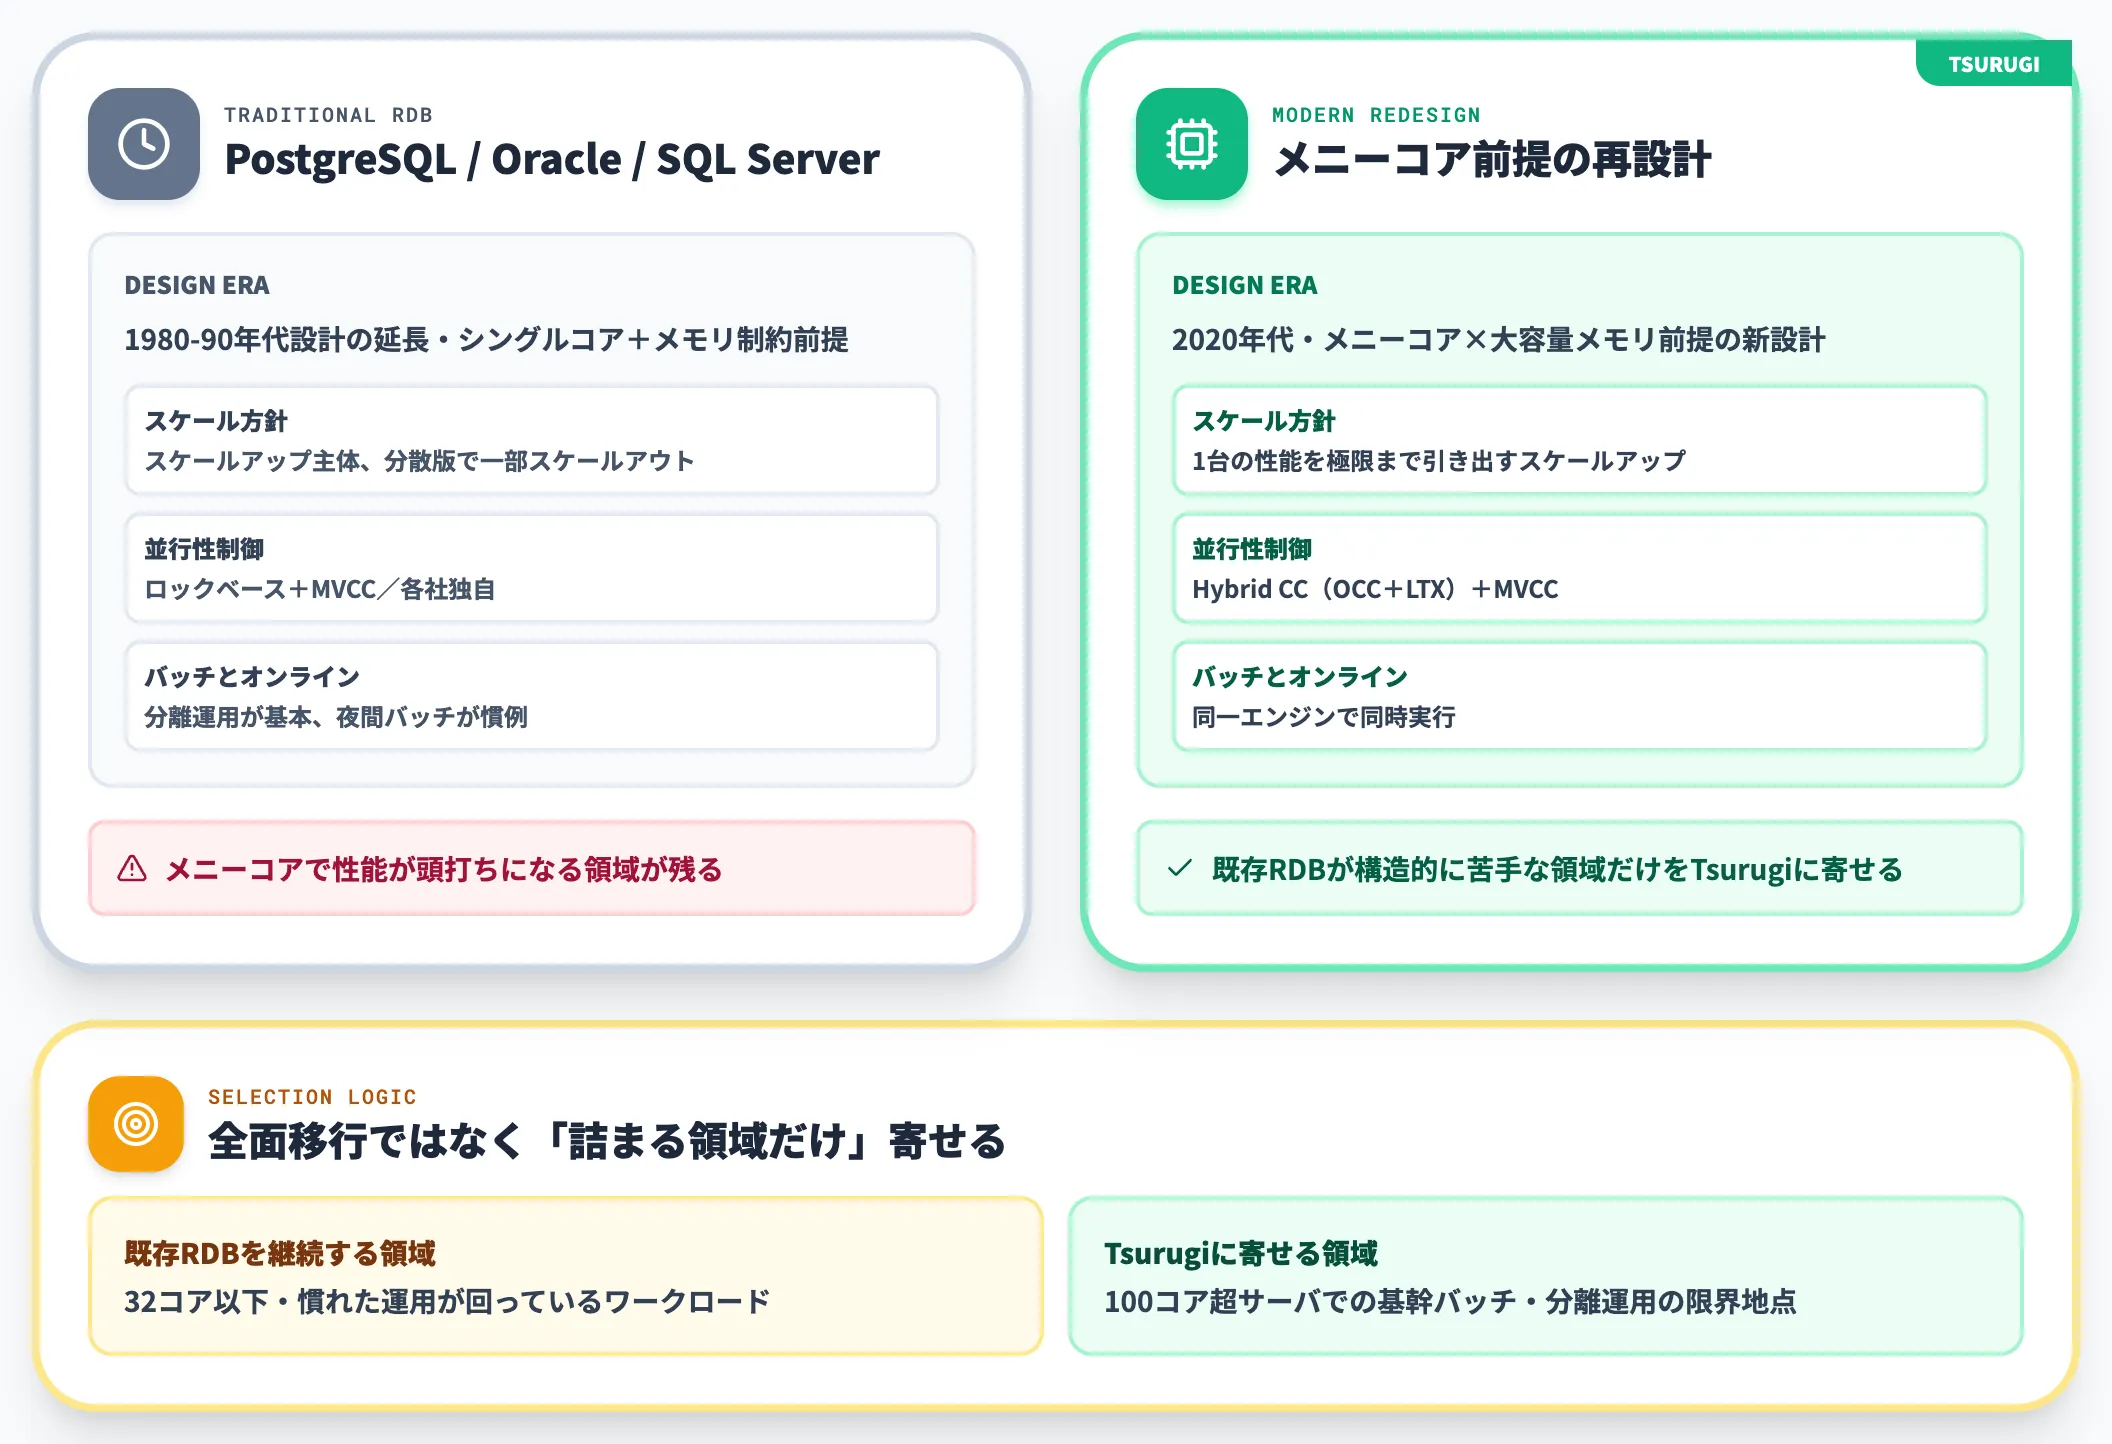Click the green card's バッチとオンライン label
This screenshot has height=1444, width=2112.
coord(1300,677)
